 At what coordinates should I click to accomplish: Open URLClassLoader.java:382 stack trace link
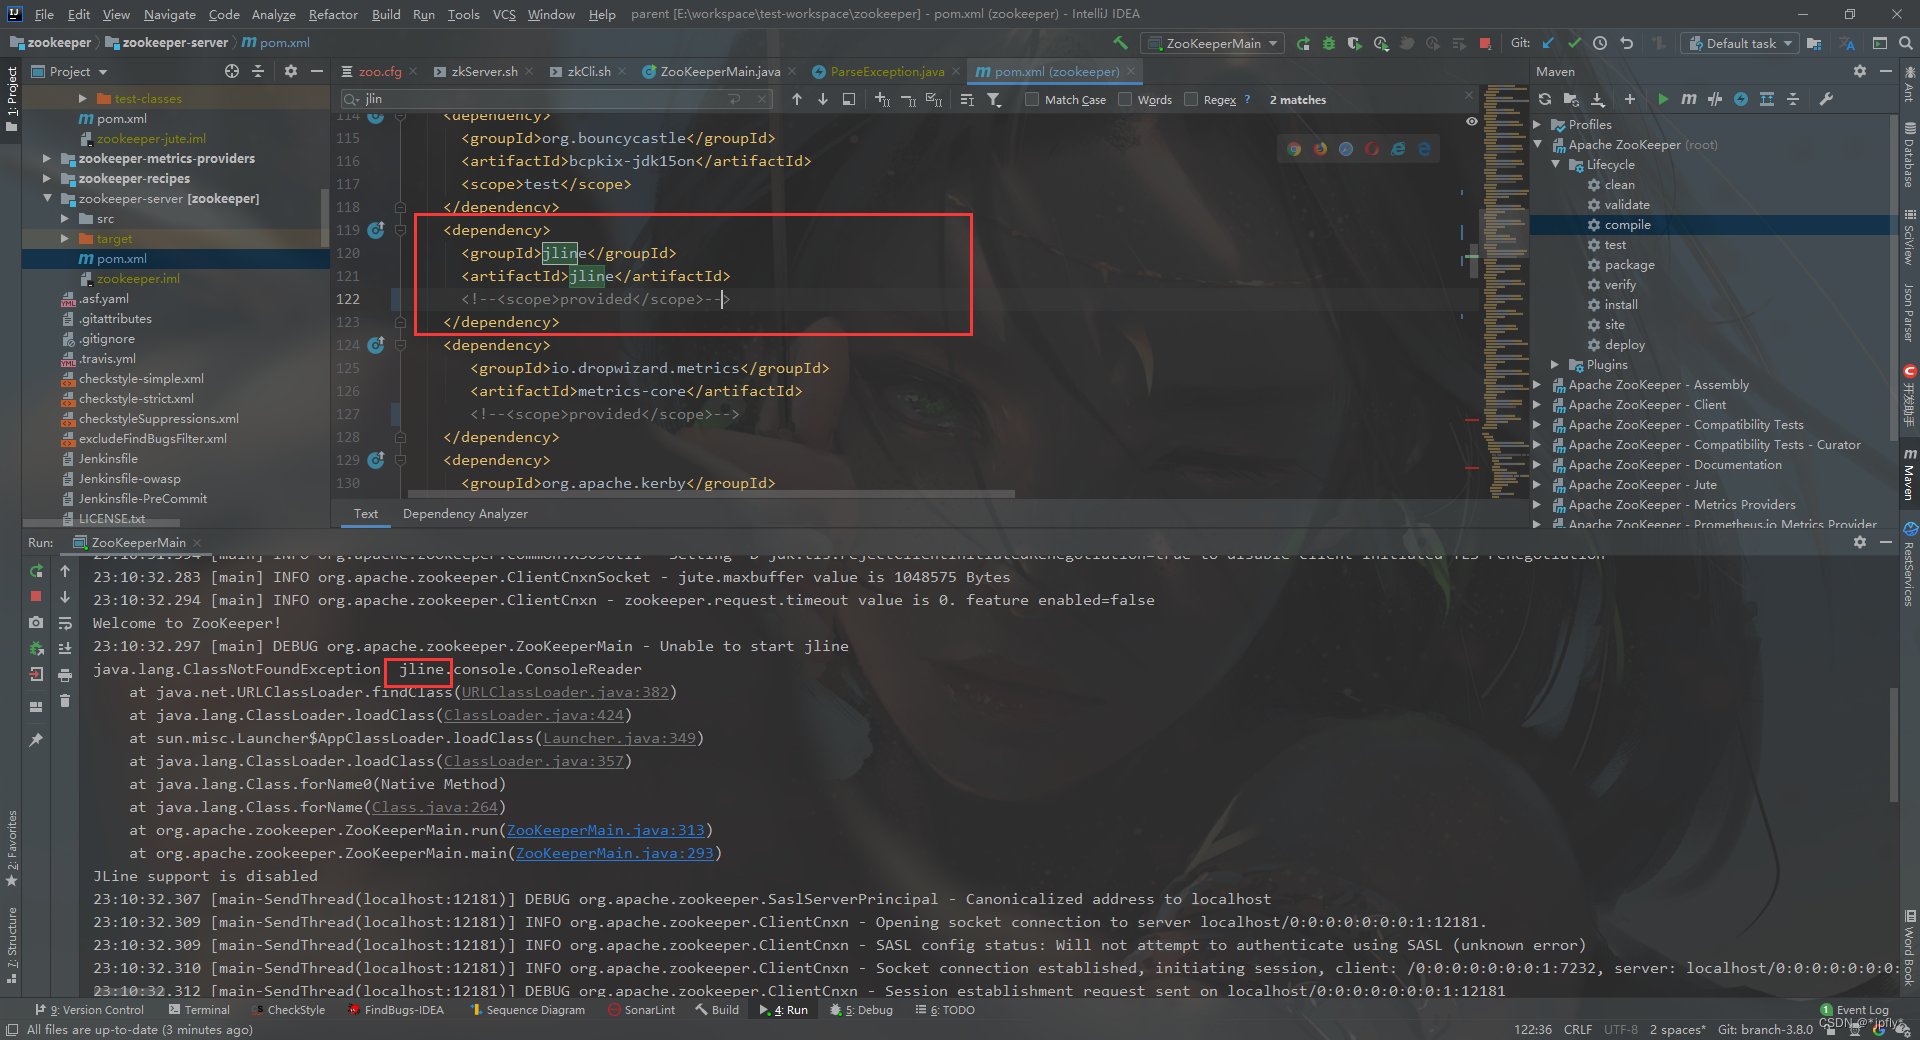(x=565, y=692)
